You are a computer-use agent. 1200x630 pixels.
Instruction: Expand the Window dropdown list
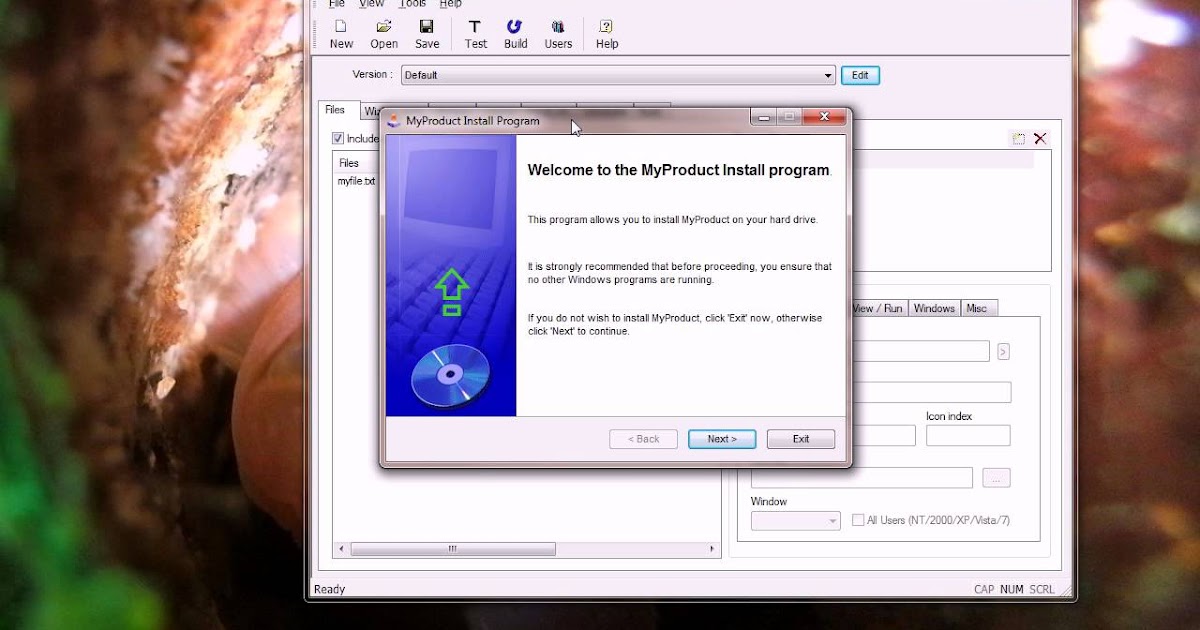(833, 521)
